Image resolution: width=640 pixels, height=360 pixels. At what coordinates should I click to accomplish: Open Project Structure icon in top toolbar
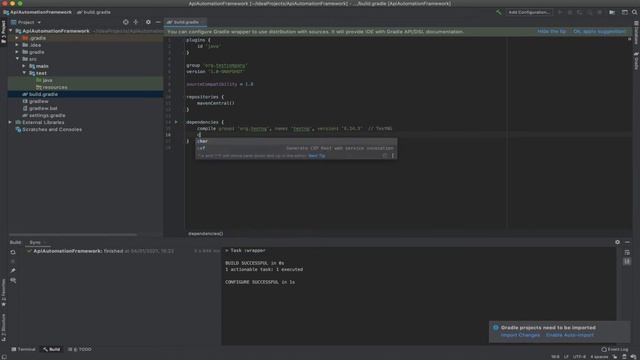point(612,12)
